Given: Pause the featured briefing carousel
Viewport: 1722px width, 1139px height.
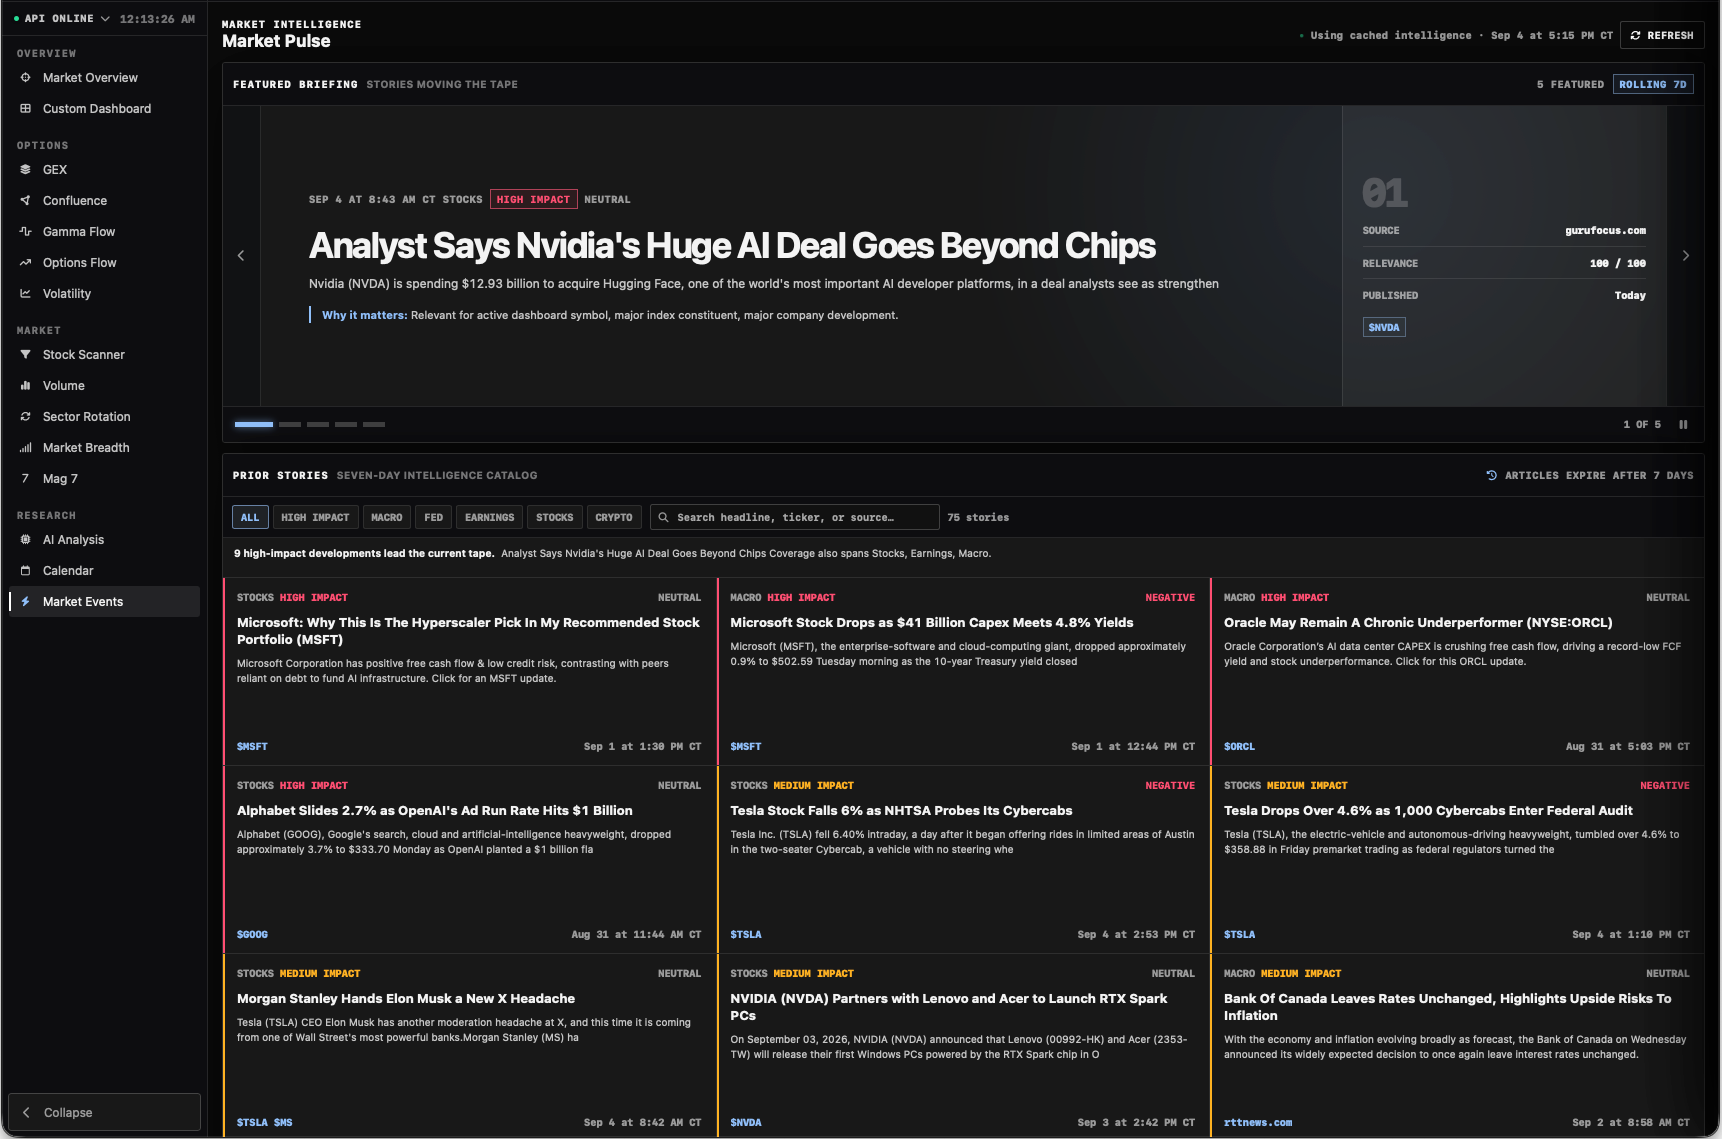Looking at the screenshot, I should [x=1683, y=425].
